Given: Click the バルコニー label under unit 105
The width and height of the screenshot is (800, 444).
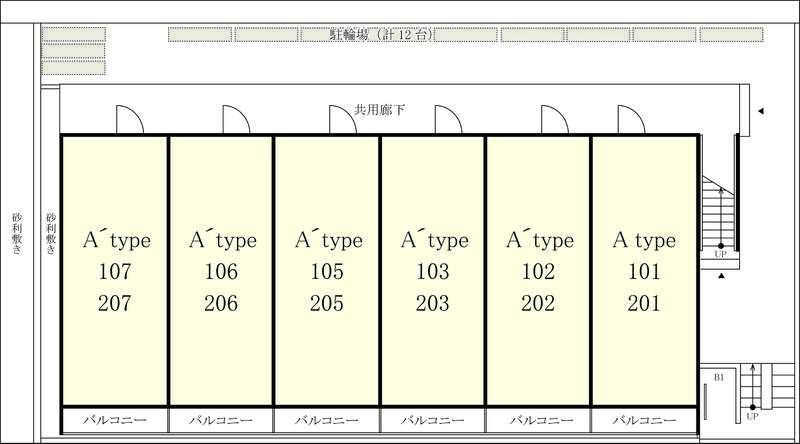Looking at the screenshot, I should tap(327, 421).
